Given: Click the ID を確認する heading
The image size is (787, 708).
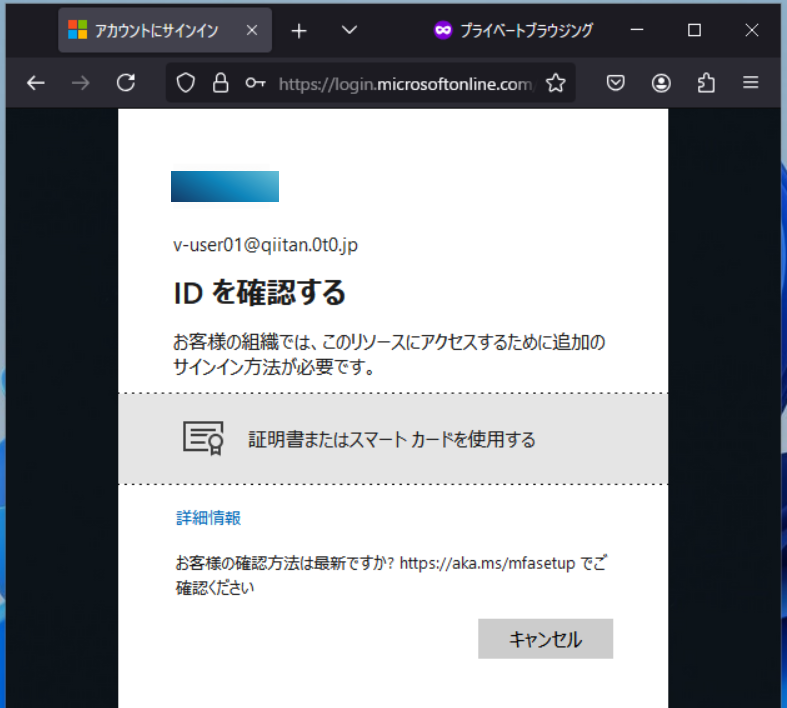Looking at the screenshot, I should point(259,293).
